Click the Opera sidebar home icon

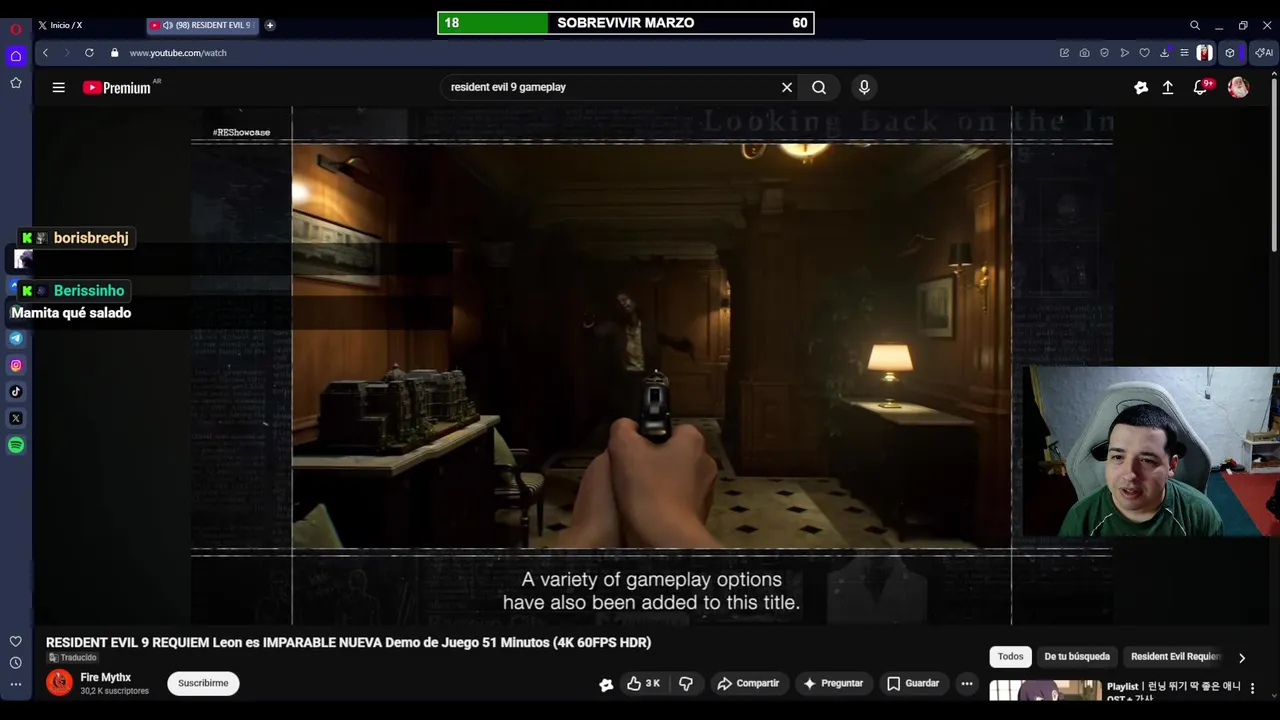pos(16,56)
